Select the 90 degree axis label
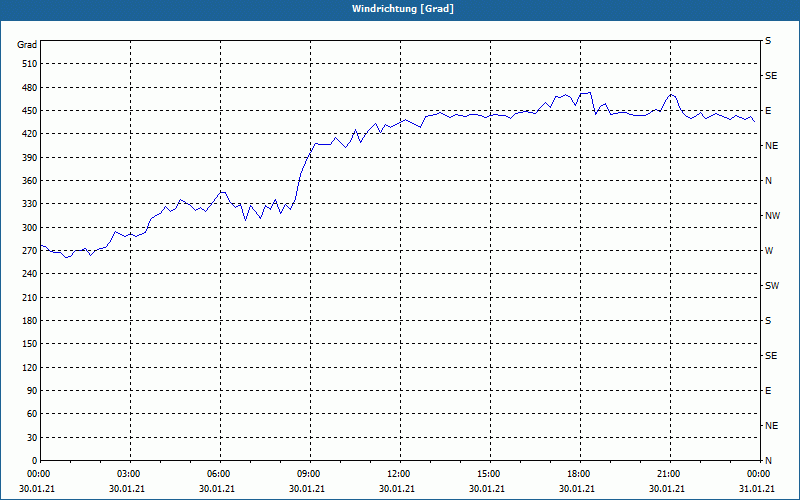This screenshot has height=500, width=800. click(32, 391)
